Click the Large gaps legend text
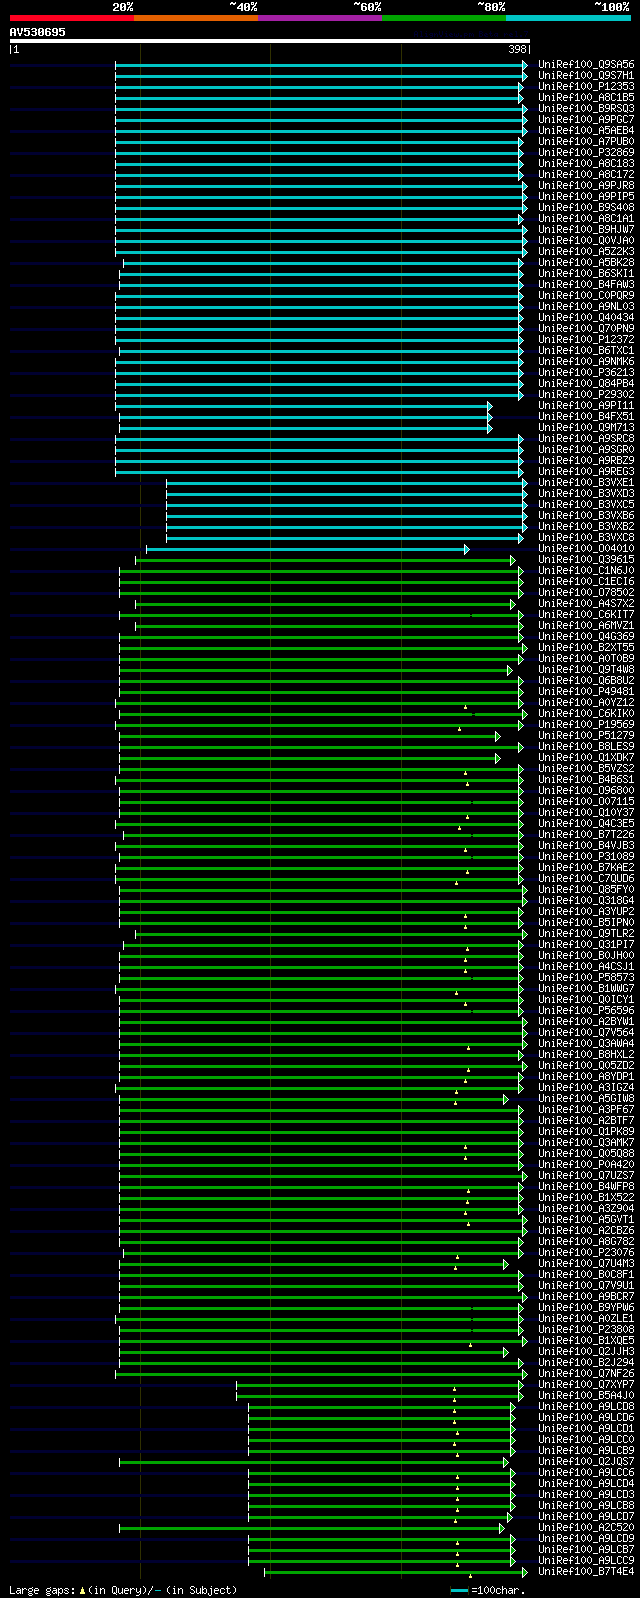Screen dimensions: 640x1598 [x=123, y=1589]
